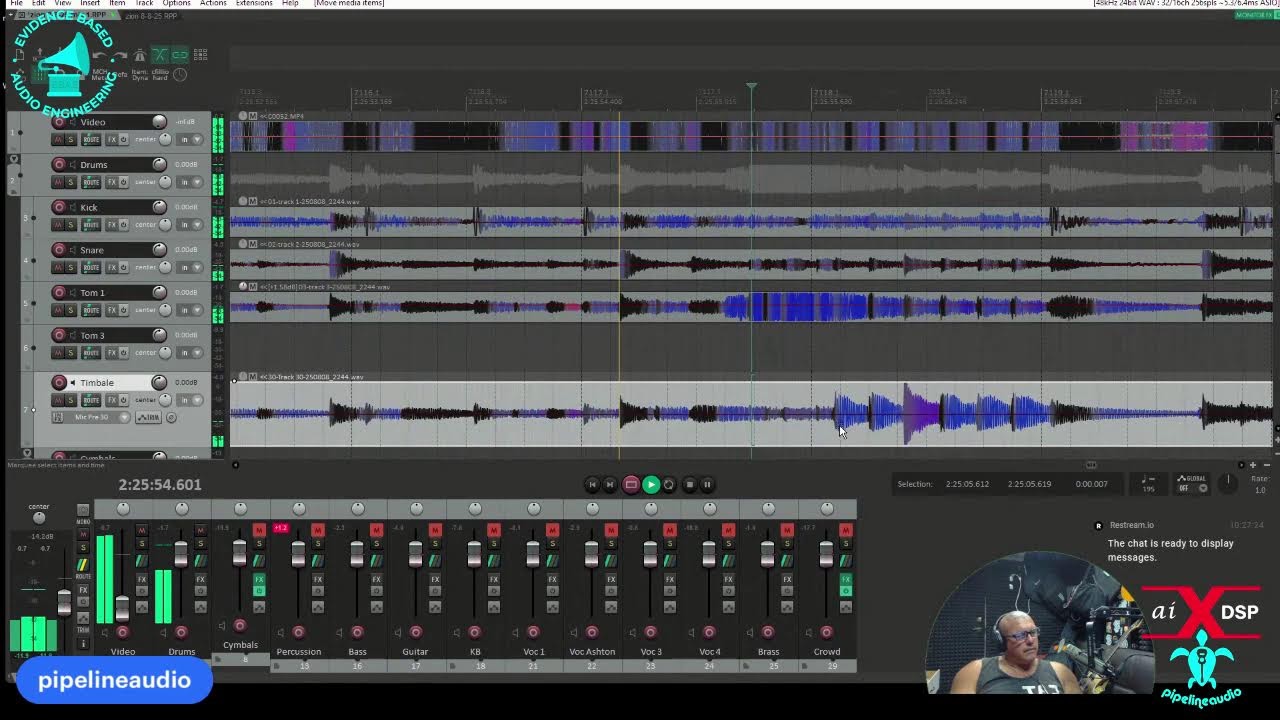This screenshot has height=720, width=1280.
Task: Solo the Drums track in track panel
Action: tap(71, 182)
